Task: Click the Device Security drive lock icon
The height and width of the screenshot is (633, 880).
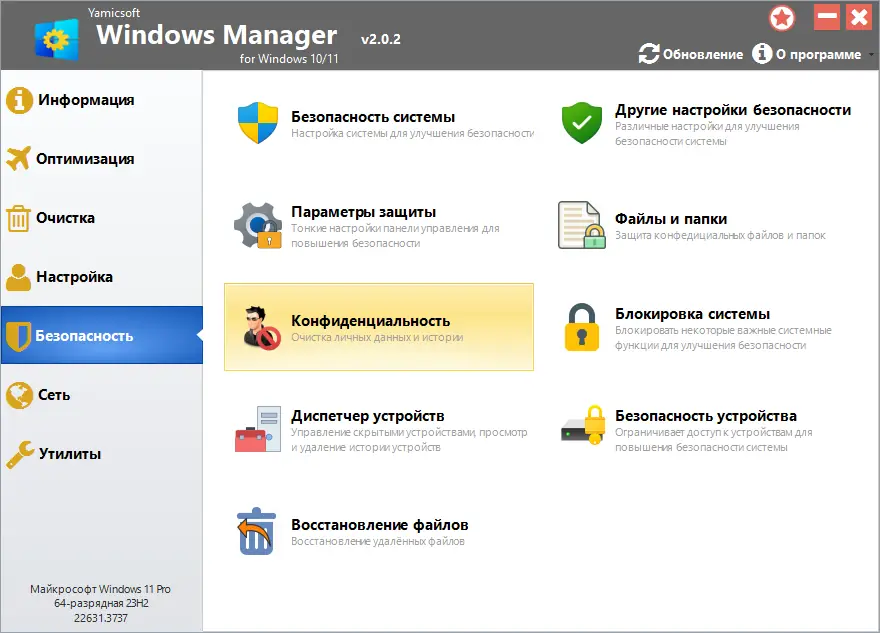Action: (x=582, y=429)
